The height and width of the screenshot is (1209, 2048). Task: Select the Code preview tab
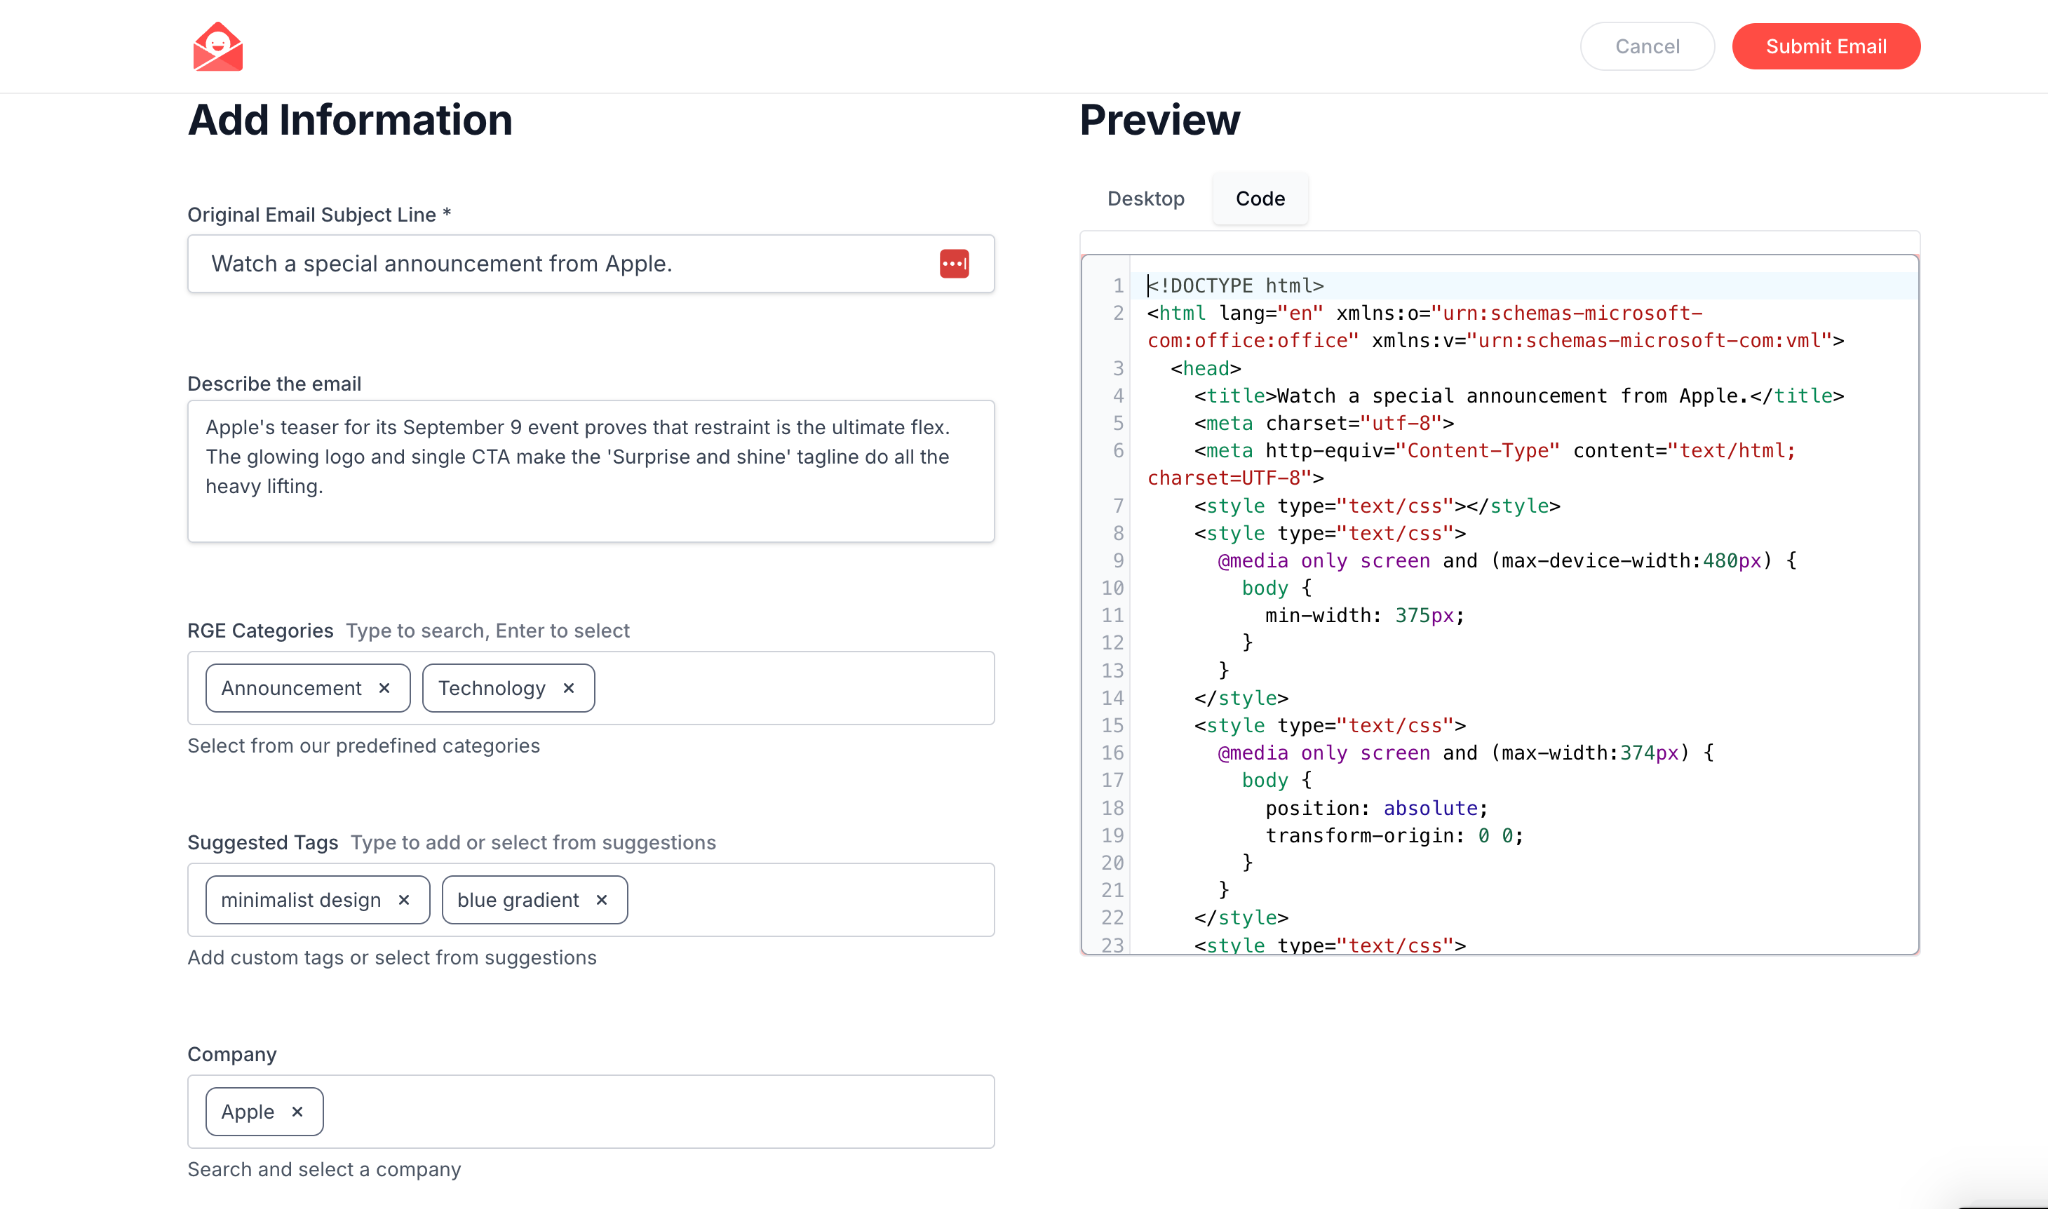click(x=1260, y=198)
